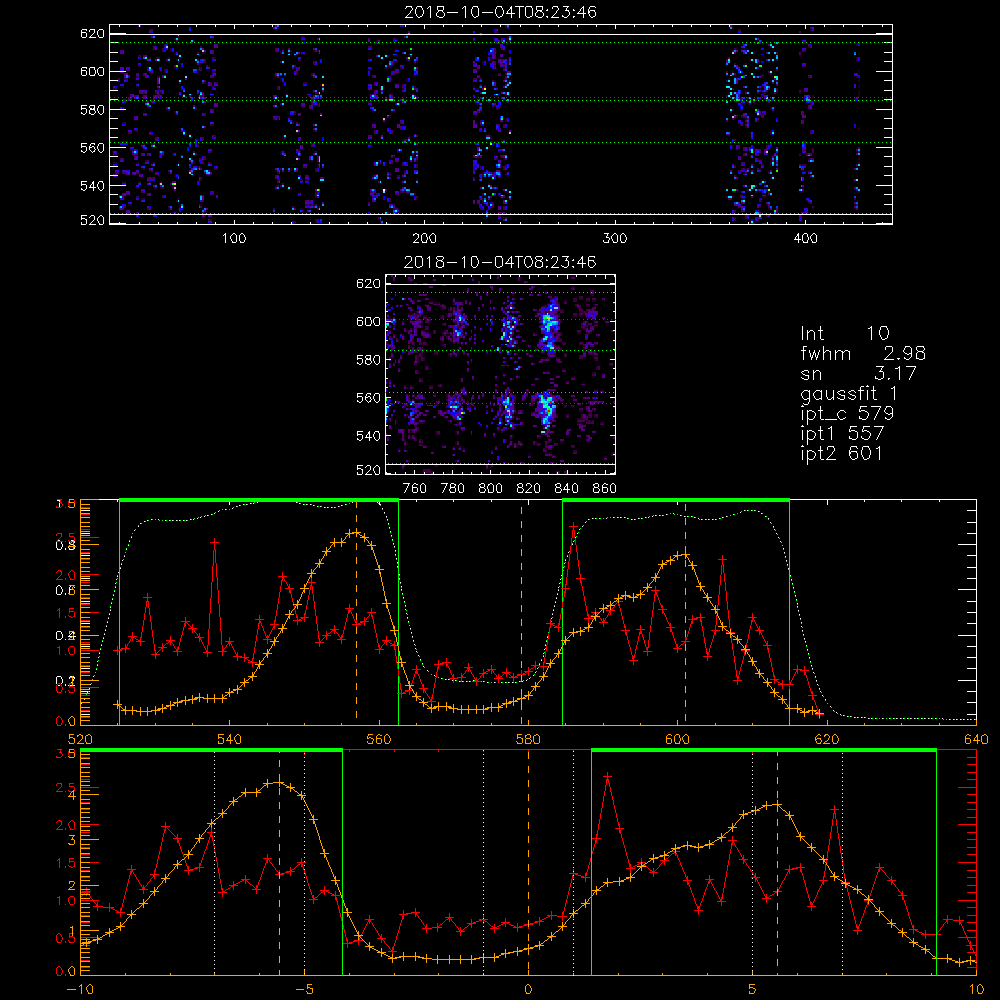Click the left thick green bar atop the upper line plot
Viewport: 1000px width, 1000px height.
[259, 501]
